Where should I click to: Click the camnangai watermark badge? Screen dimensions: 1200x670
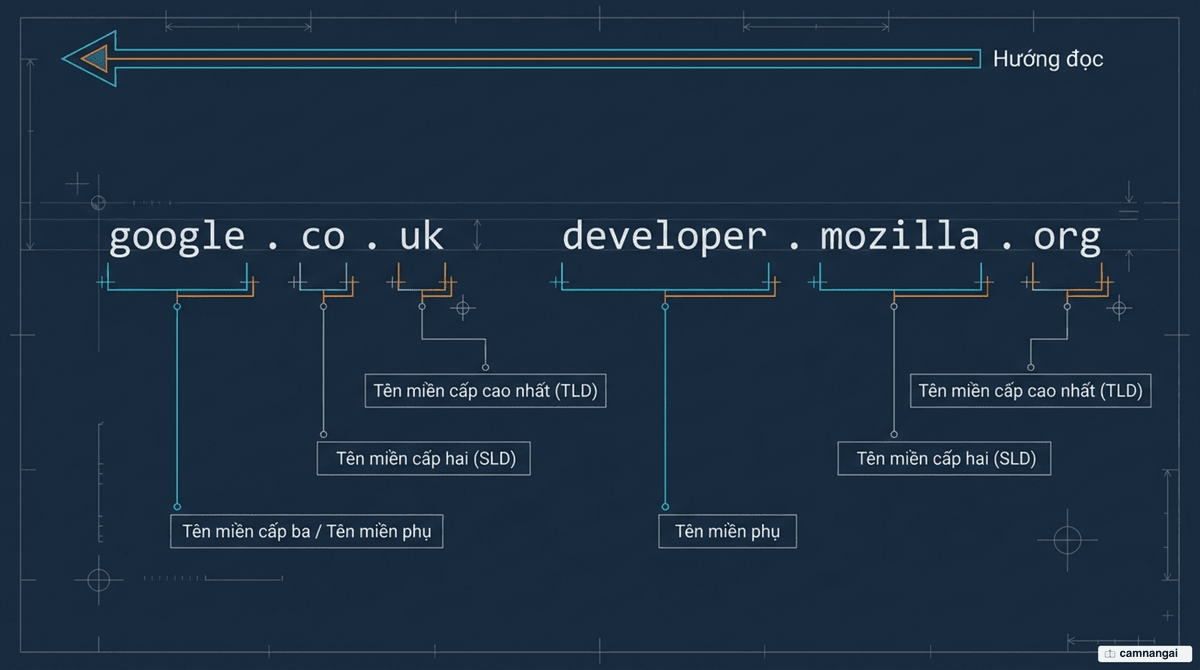1146,653
